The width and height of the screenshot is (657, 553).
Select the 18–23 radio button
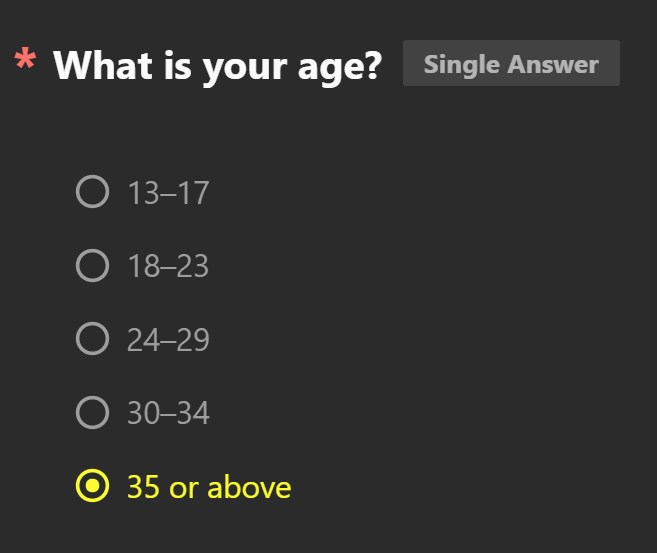pos(92,265)
